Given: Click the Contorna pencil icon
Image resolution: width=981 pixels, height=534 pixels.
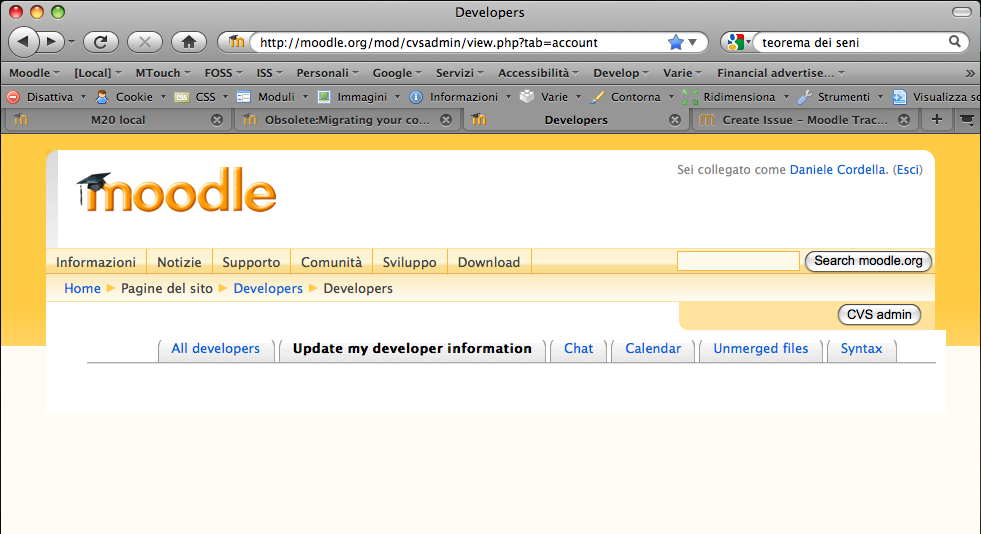Looking at the screenshot, I should pyautogui.click(x=597, y=97).
